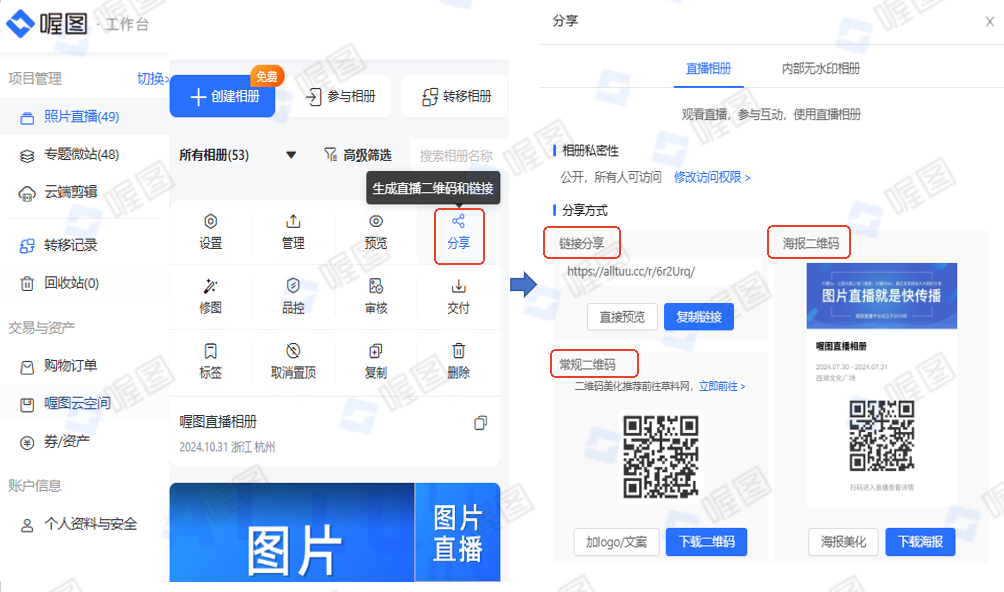Click the 复制链接 button
This screenshot has width=1004, height=592.
(699, 317)
